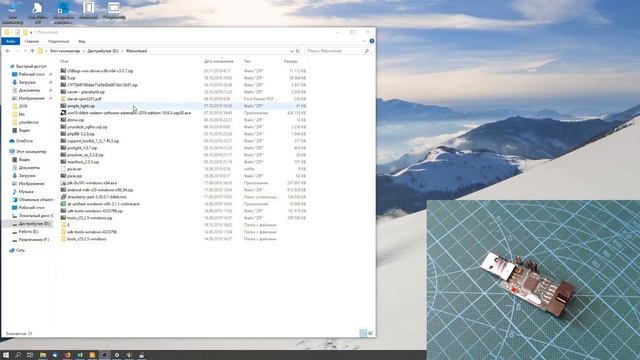The height and width of the screenshot is (360, 640).
Task: Switch to the Главная ribbon tab
Action: pyautogui.click(x=31, y=41)
